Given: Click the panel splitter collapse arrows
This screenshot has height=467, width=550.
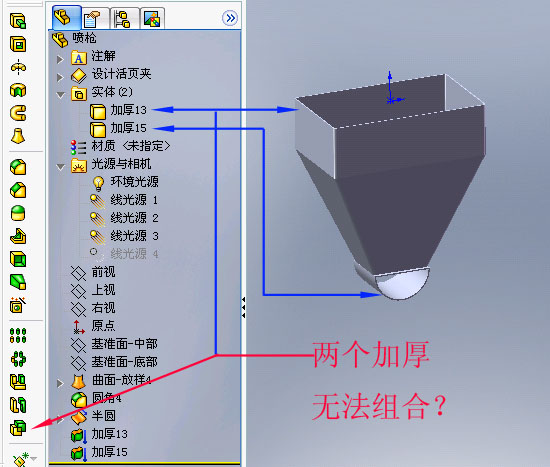Looking at the screenshot, I should pos(243,308).
